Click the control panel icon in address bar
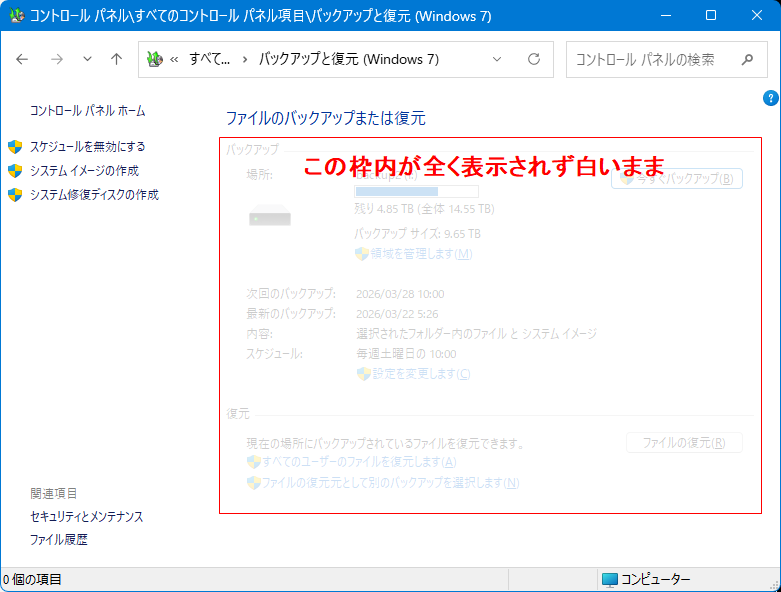The width and height of the screenshot is (781, 592). 154,59
